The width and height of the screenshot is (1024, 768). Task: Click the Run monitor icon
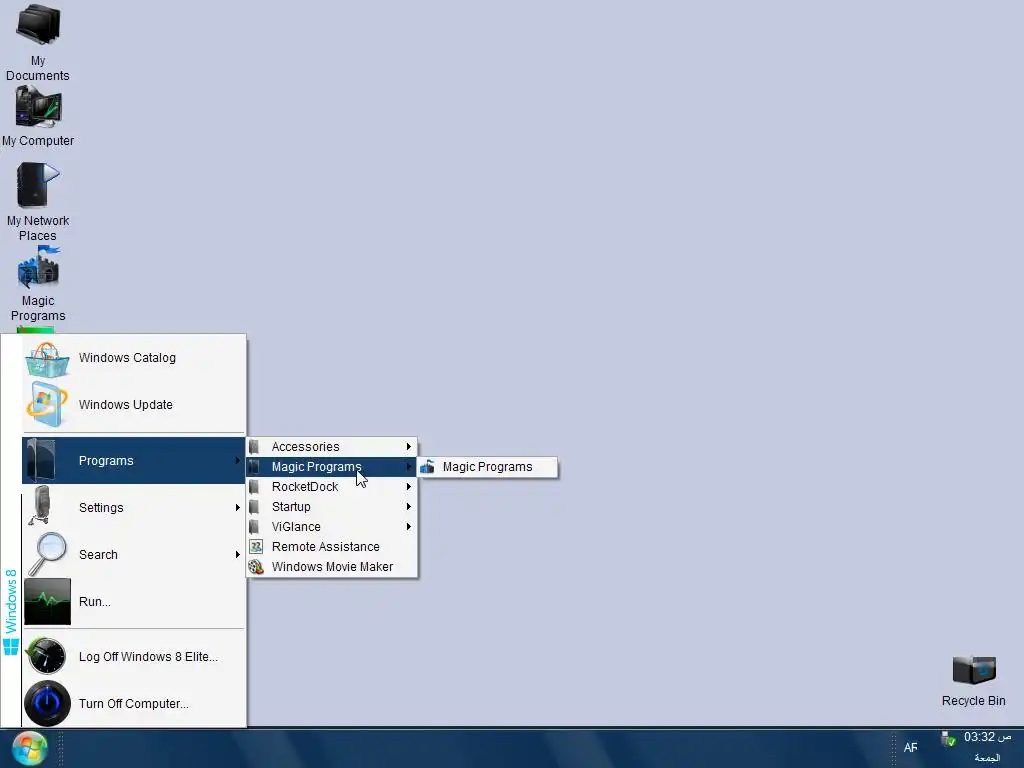point(47,601)
